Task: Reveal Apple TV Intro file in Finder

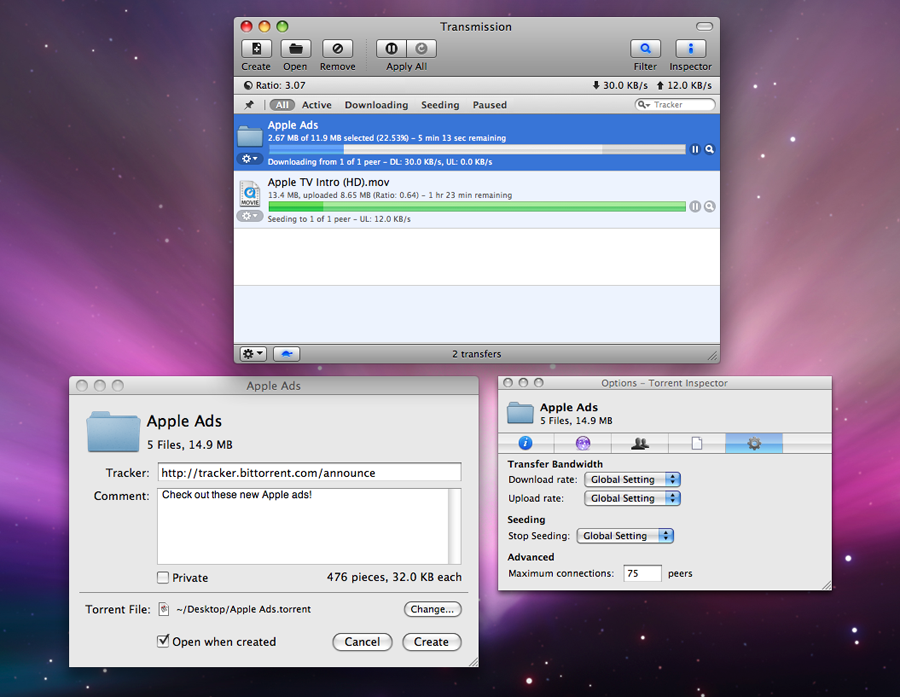Action: click(710, 207)
